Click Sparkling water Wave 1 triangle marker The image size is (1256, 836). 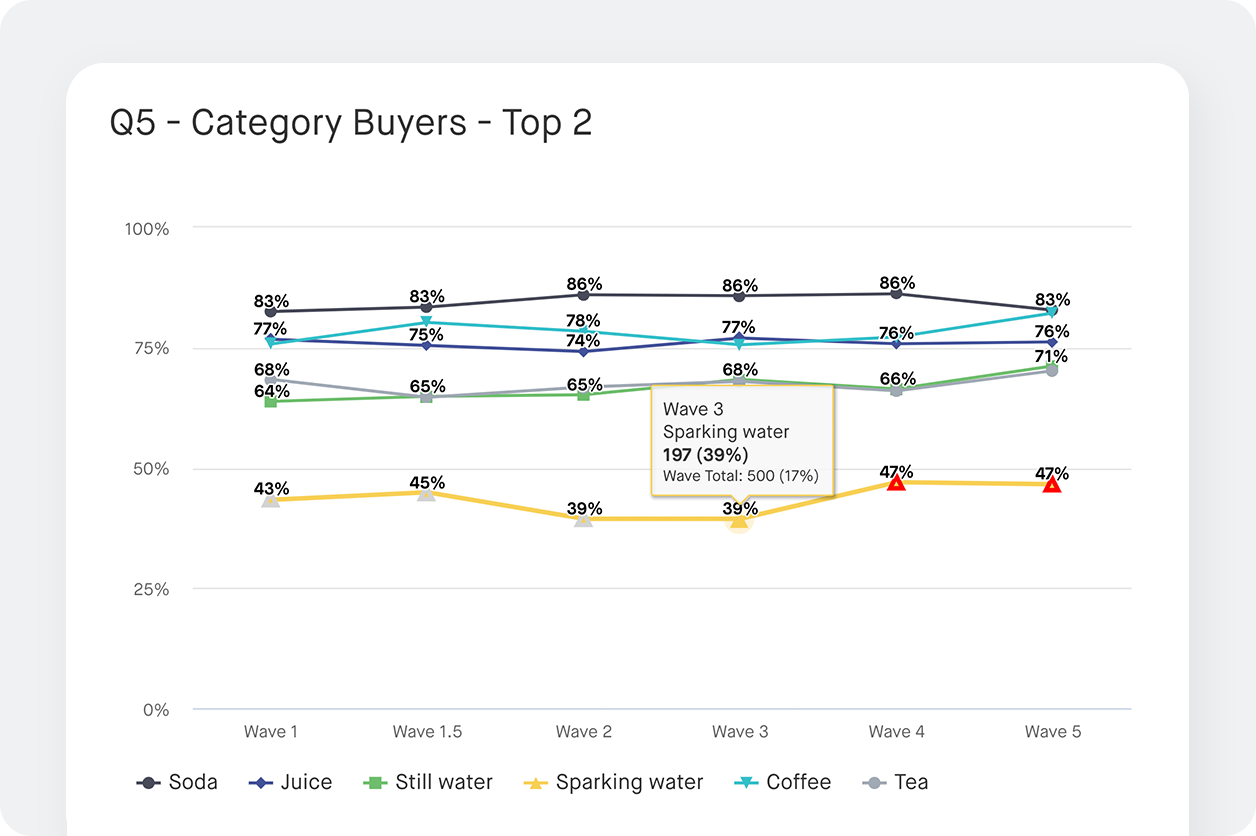pos(271,499)
